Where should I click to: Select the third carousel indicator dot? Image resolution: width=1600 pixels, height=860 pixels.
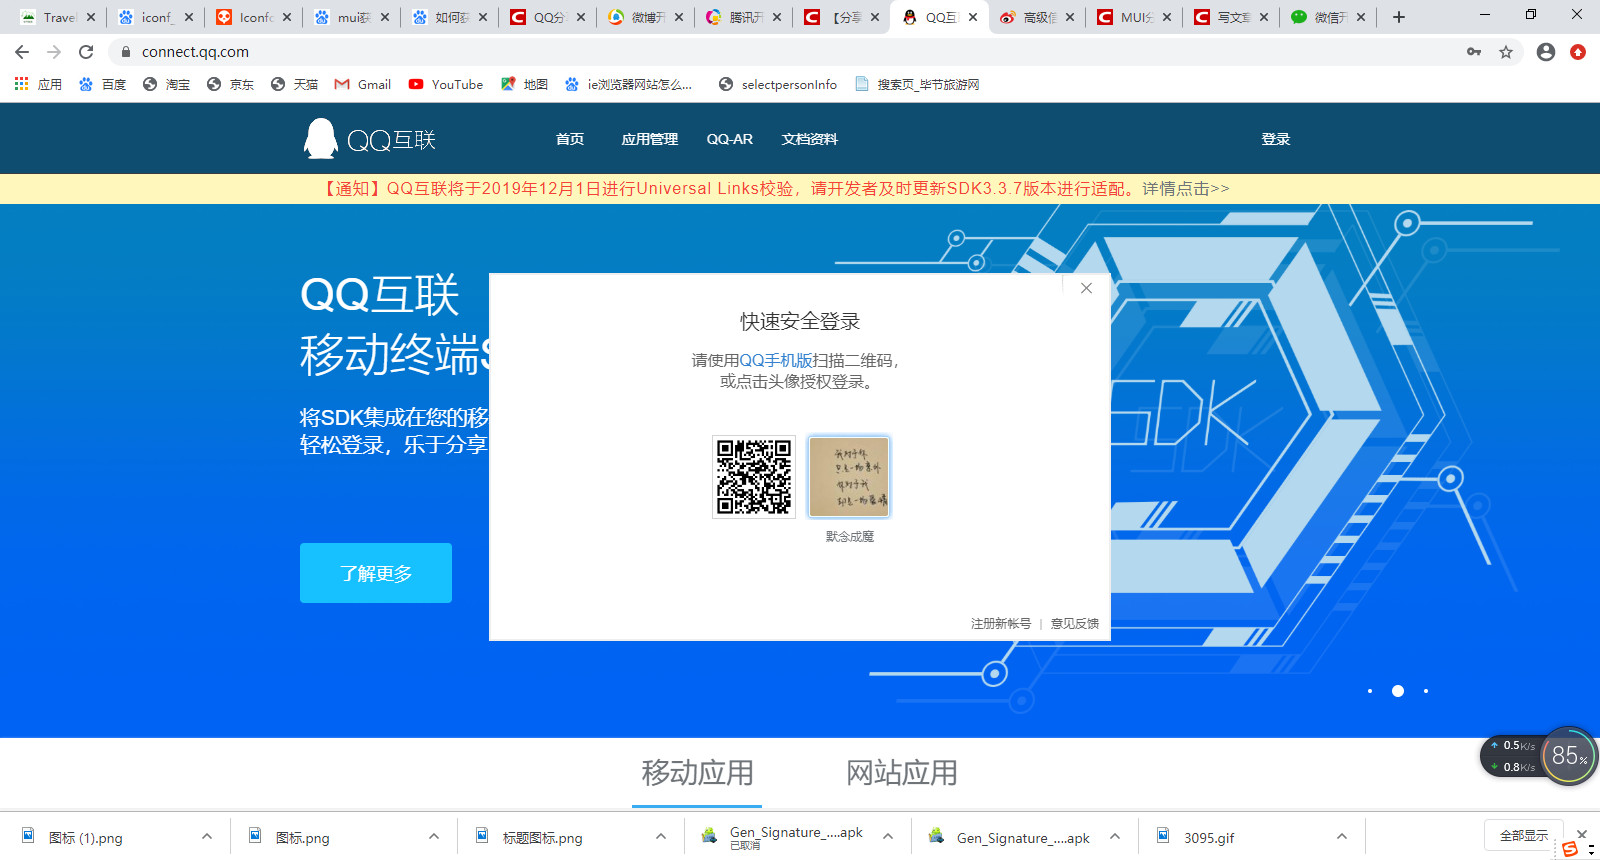point(1426,691)
